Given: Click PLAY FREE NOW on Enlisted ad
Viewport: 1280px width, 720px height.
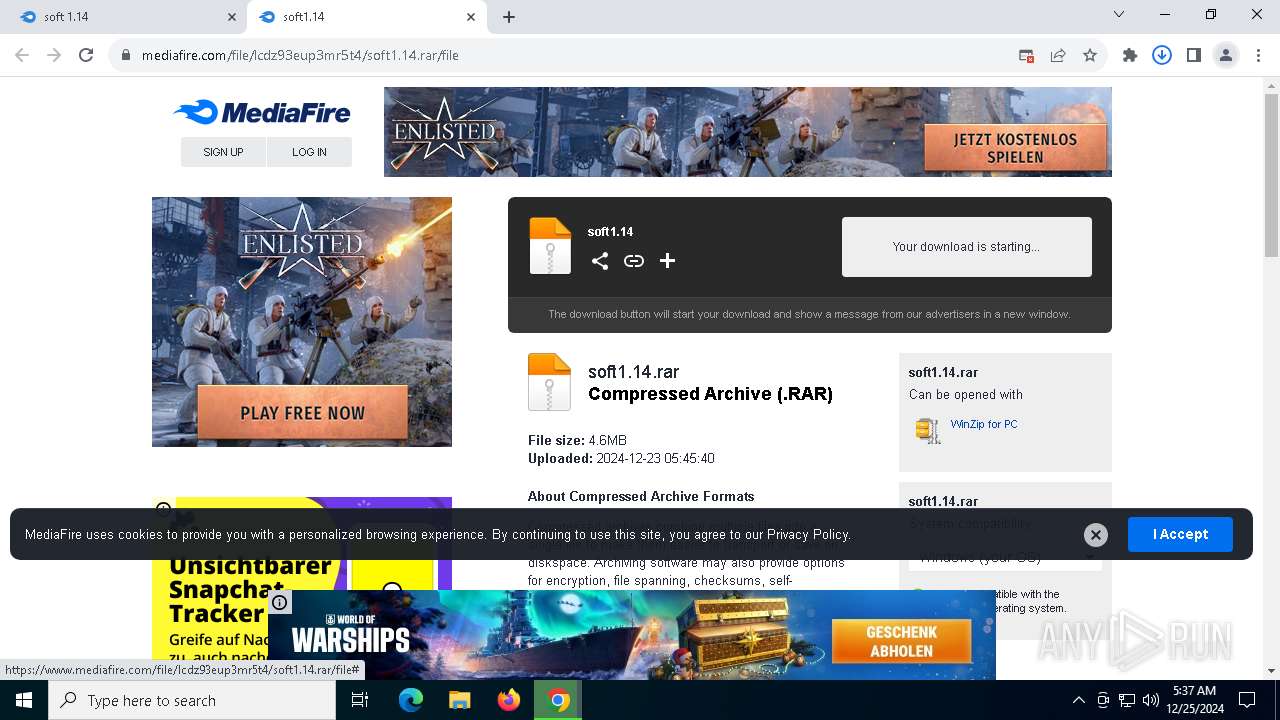Looking at the screenshot, I should pos(302,413).
